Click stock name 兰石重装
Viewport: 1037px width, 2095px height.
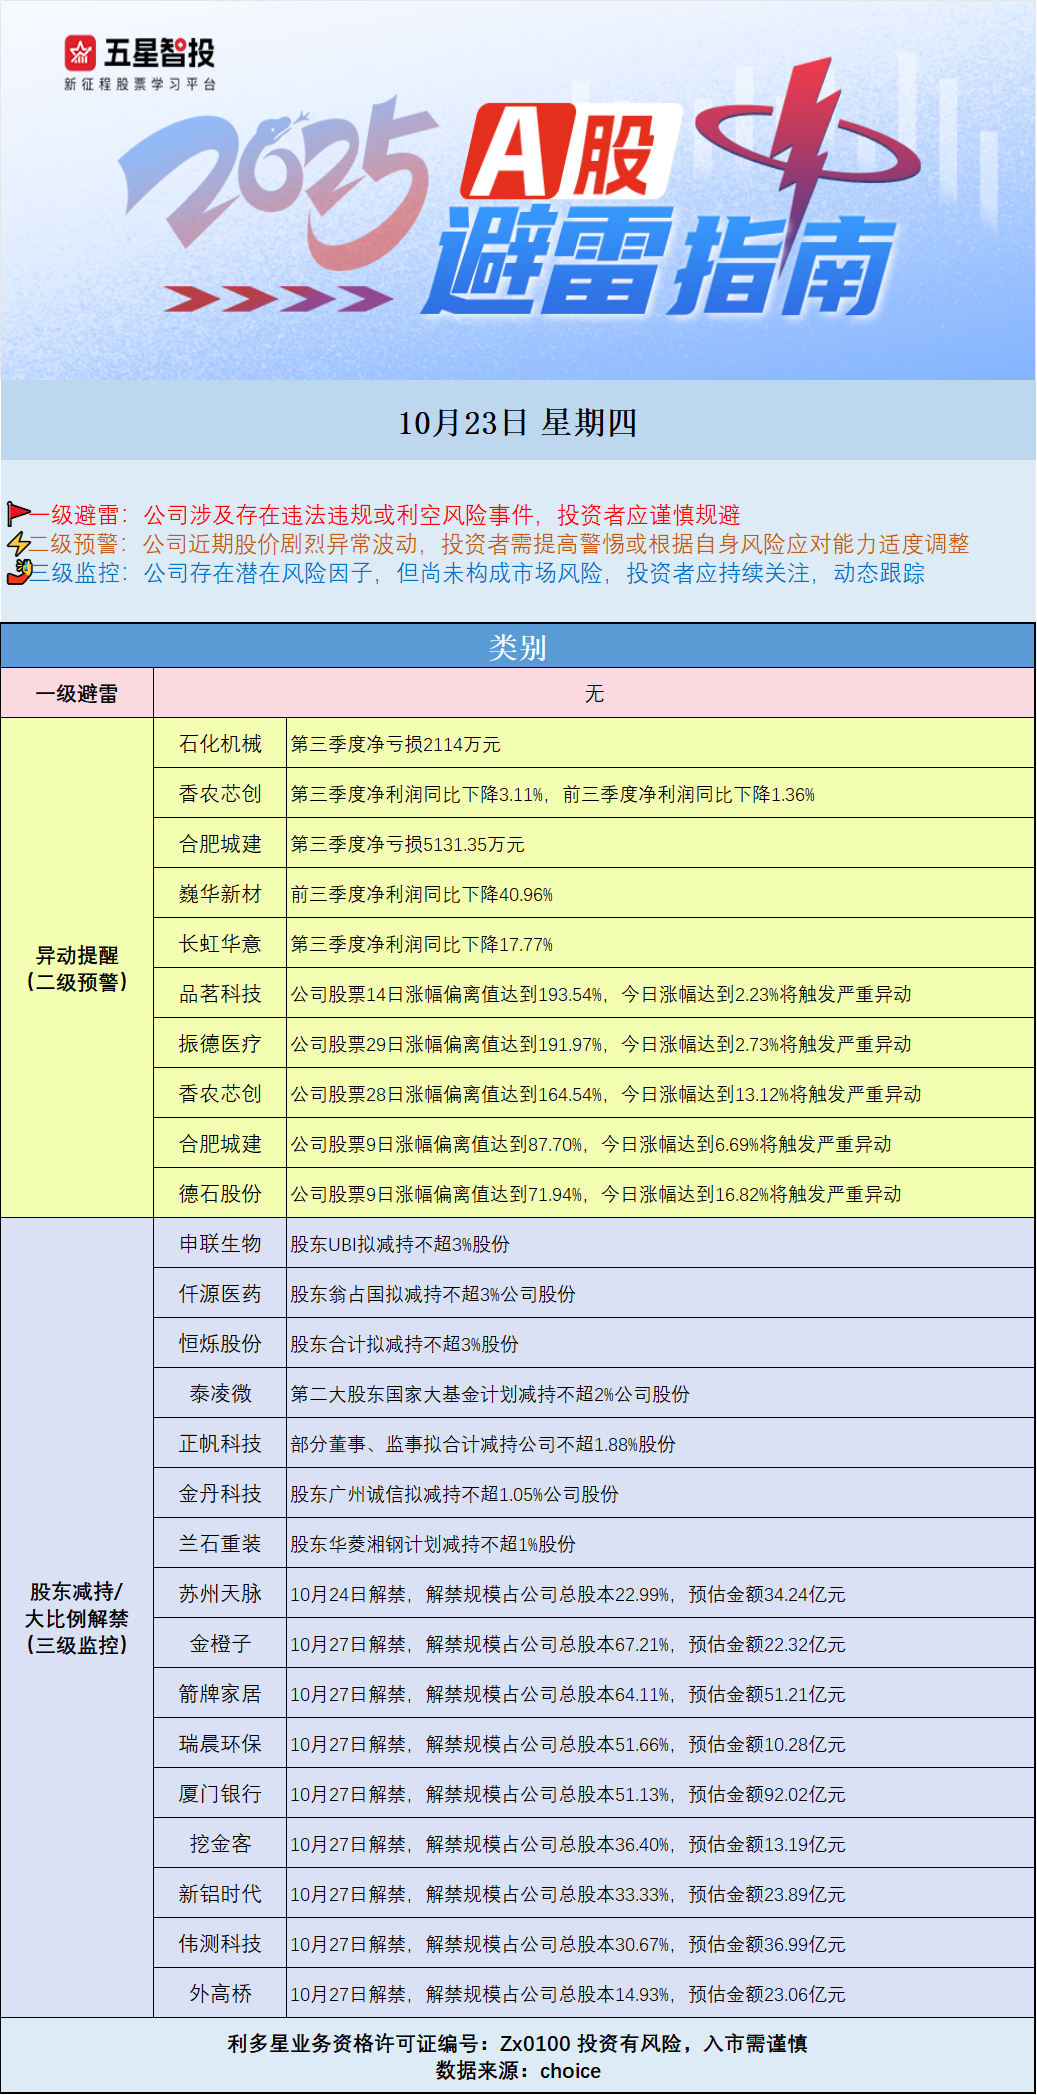pyautogui.click(x=220, y=1543)
